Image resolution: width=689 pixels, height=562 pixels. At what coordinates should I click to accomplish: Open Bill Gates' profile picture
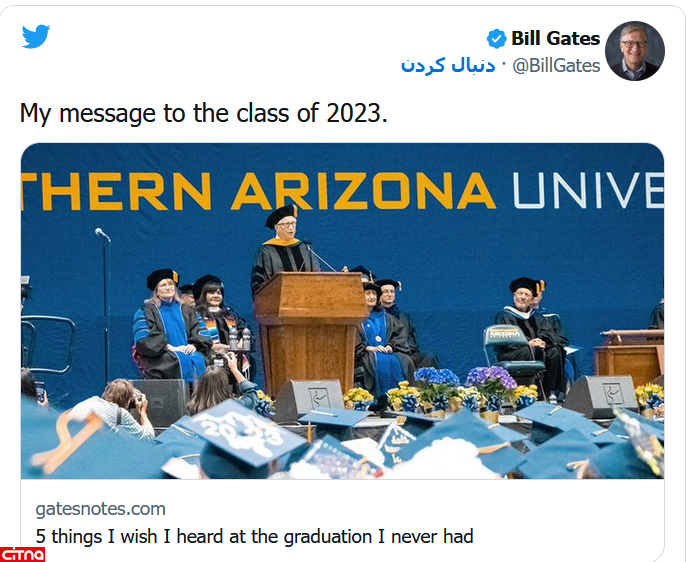coord(634,50)
